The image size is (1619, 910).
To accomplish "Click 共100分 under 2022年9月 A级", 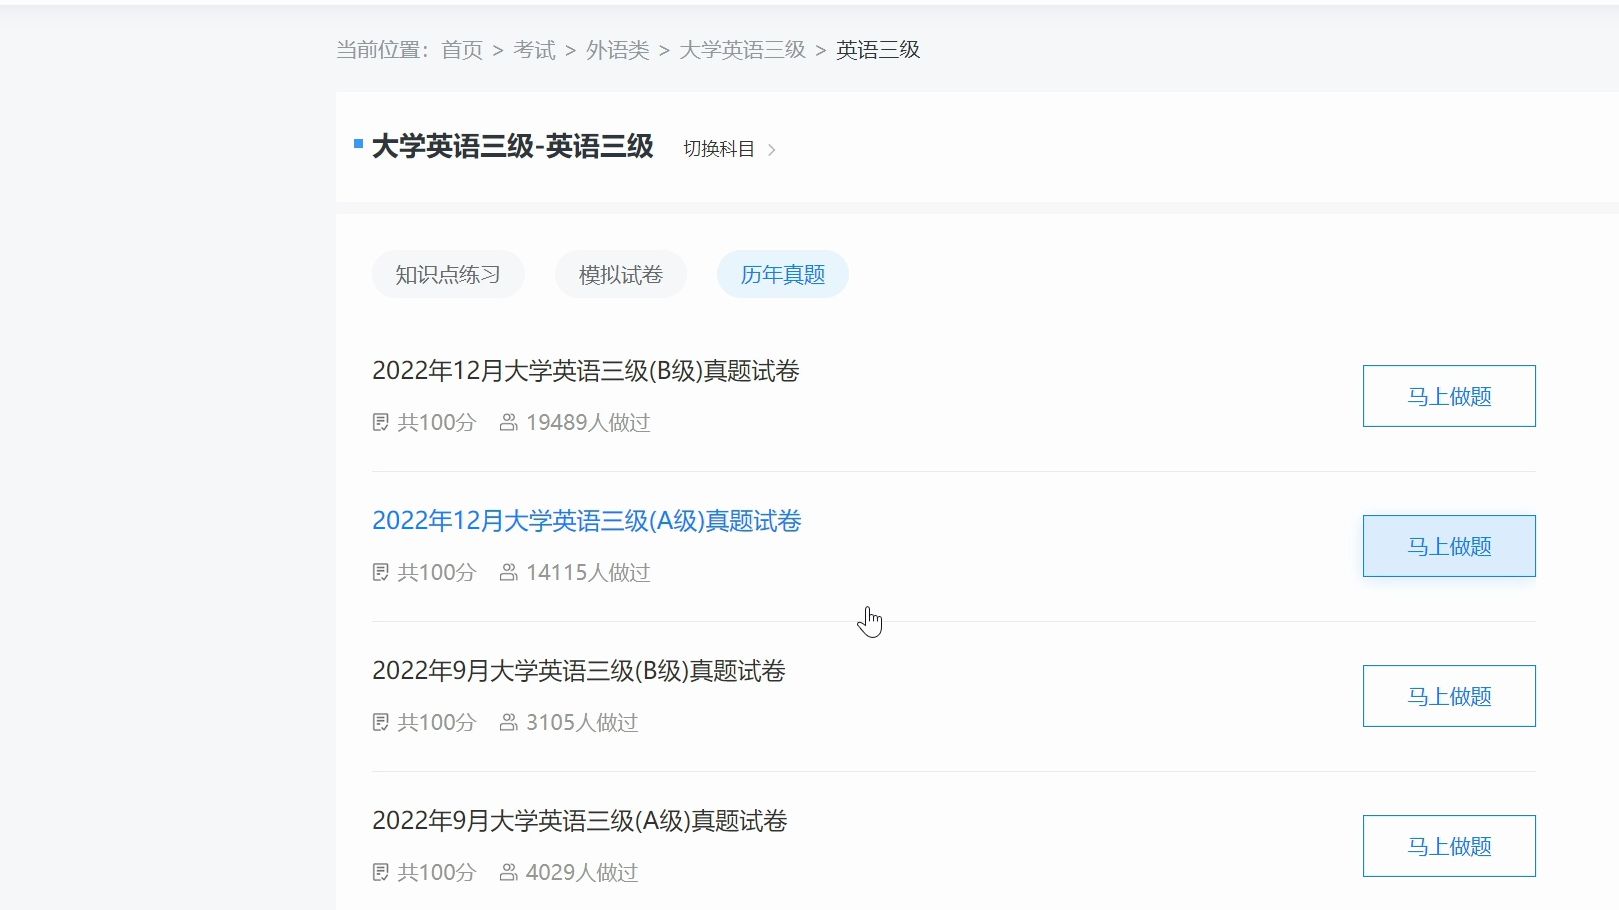I will [437, 872].
